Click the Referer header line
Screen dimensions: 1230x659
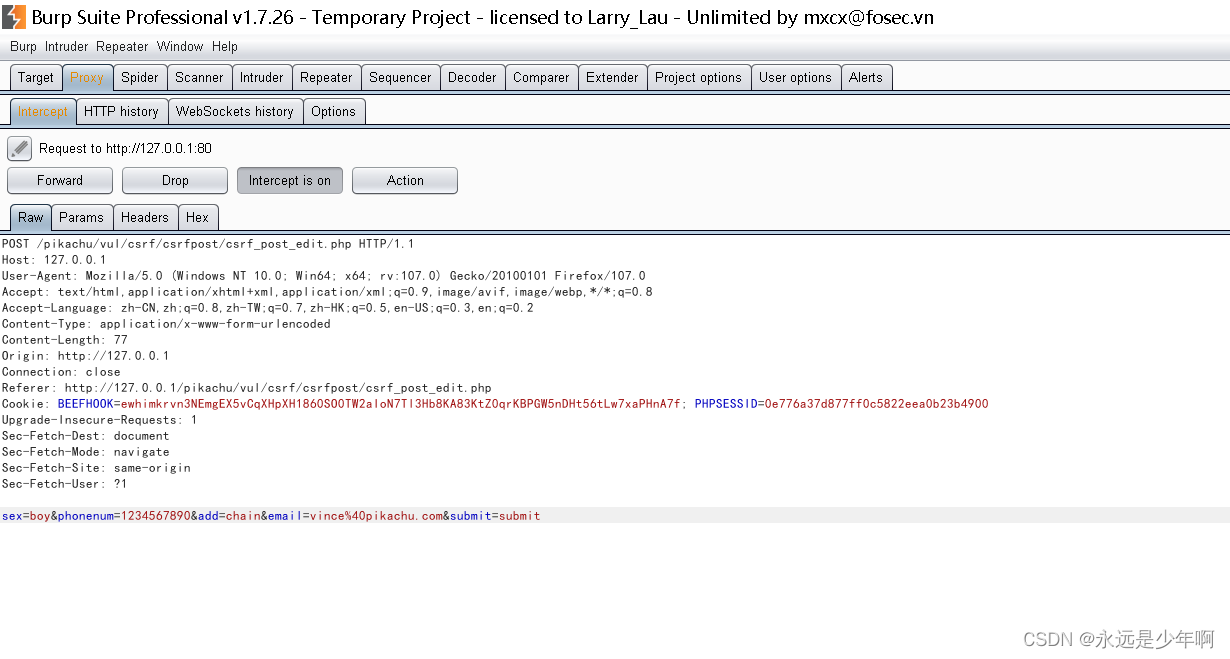tap(247, 388)
